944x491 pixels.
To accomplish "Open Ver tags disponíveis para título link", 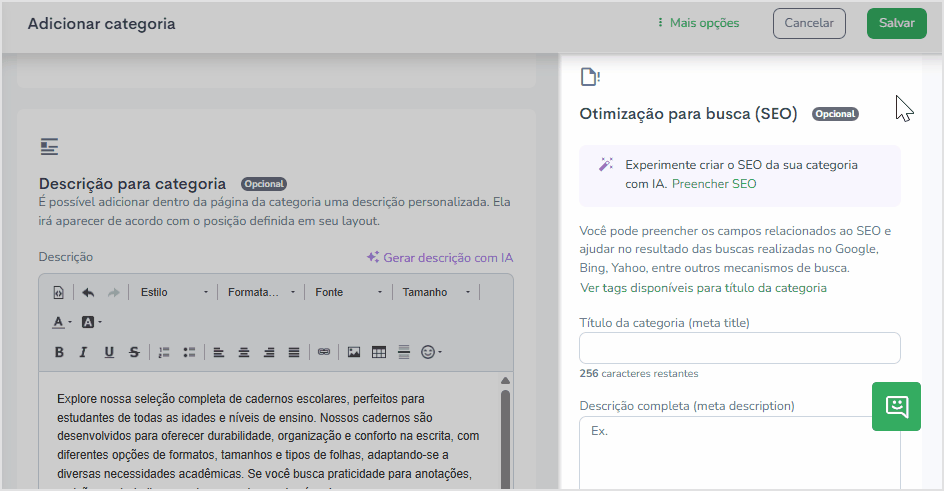I will pos(703,288).
